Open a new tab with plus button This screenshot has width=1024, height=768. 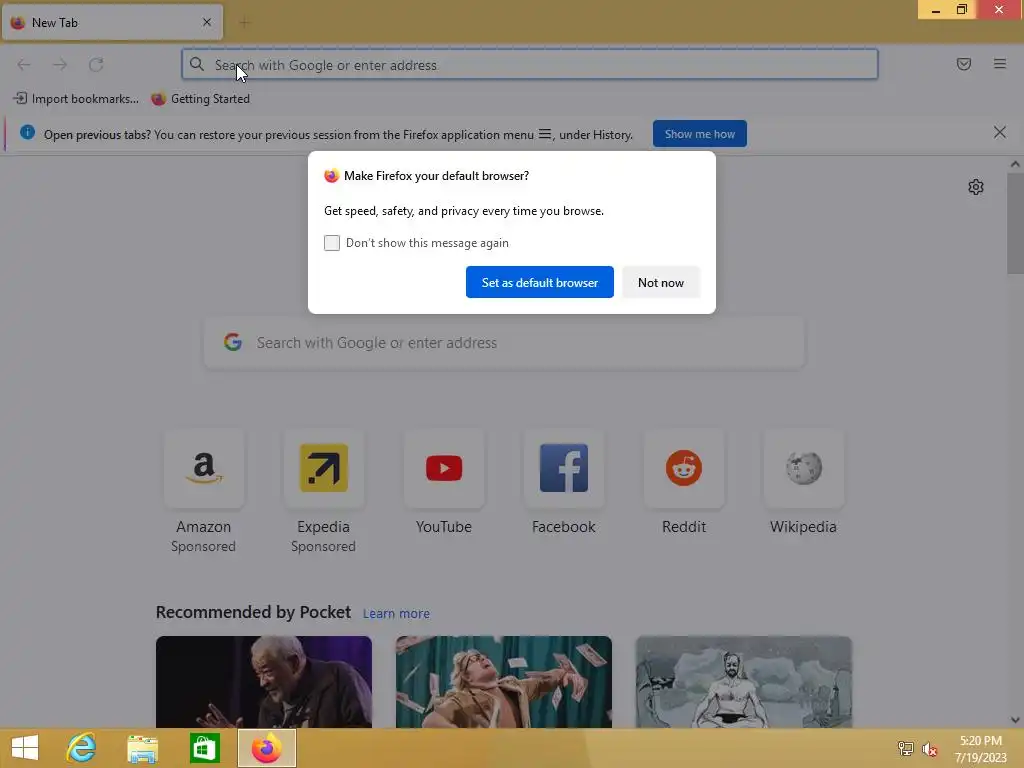244,23
